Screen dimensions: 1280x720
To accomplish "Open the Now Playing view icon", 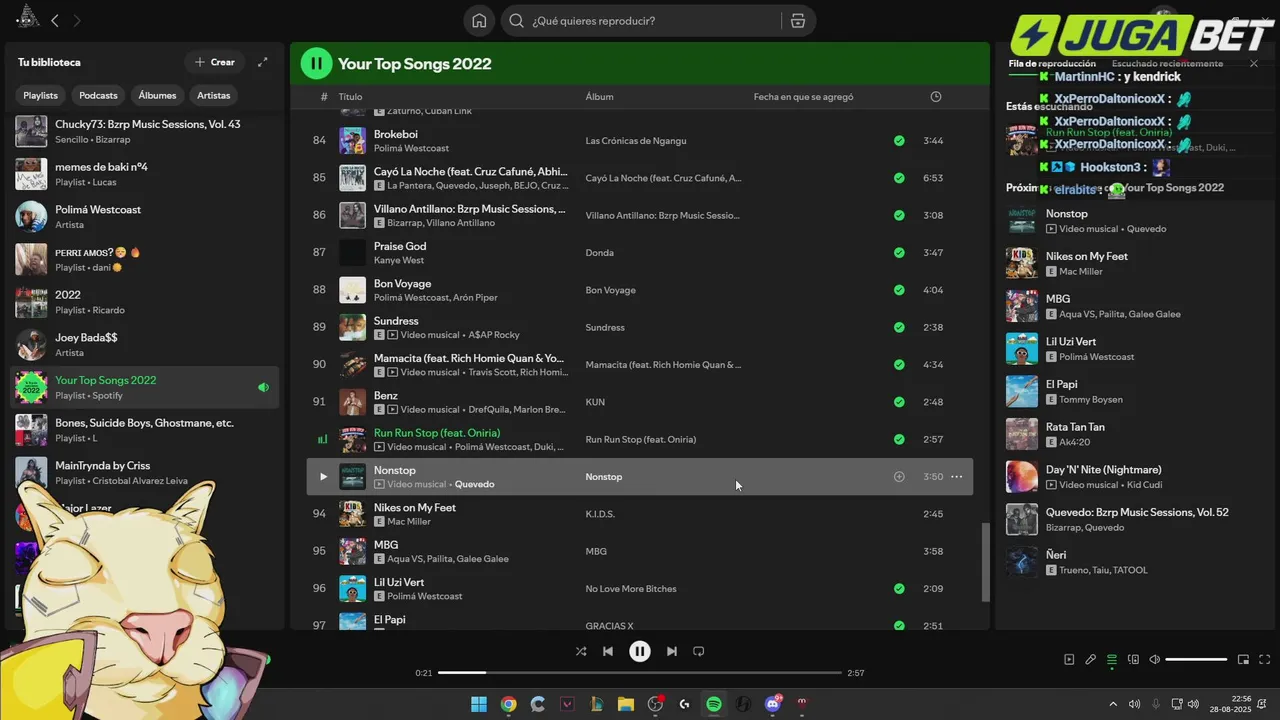I will 1069,659.
